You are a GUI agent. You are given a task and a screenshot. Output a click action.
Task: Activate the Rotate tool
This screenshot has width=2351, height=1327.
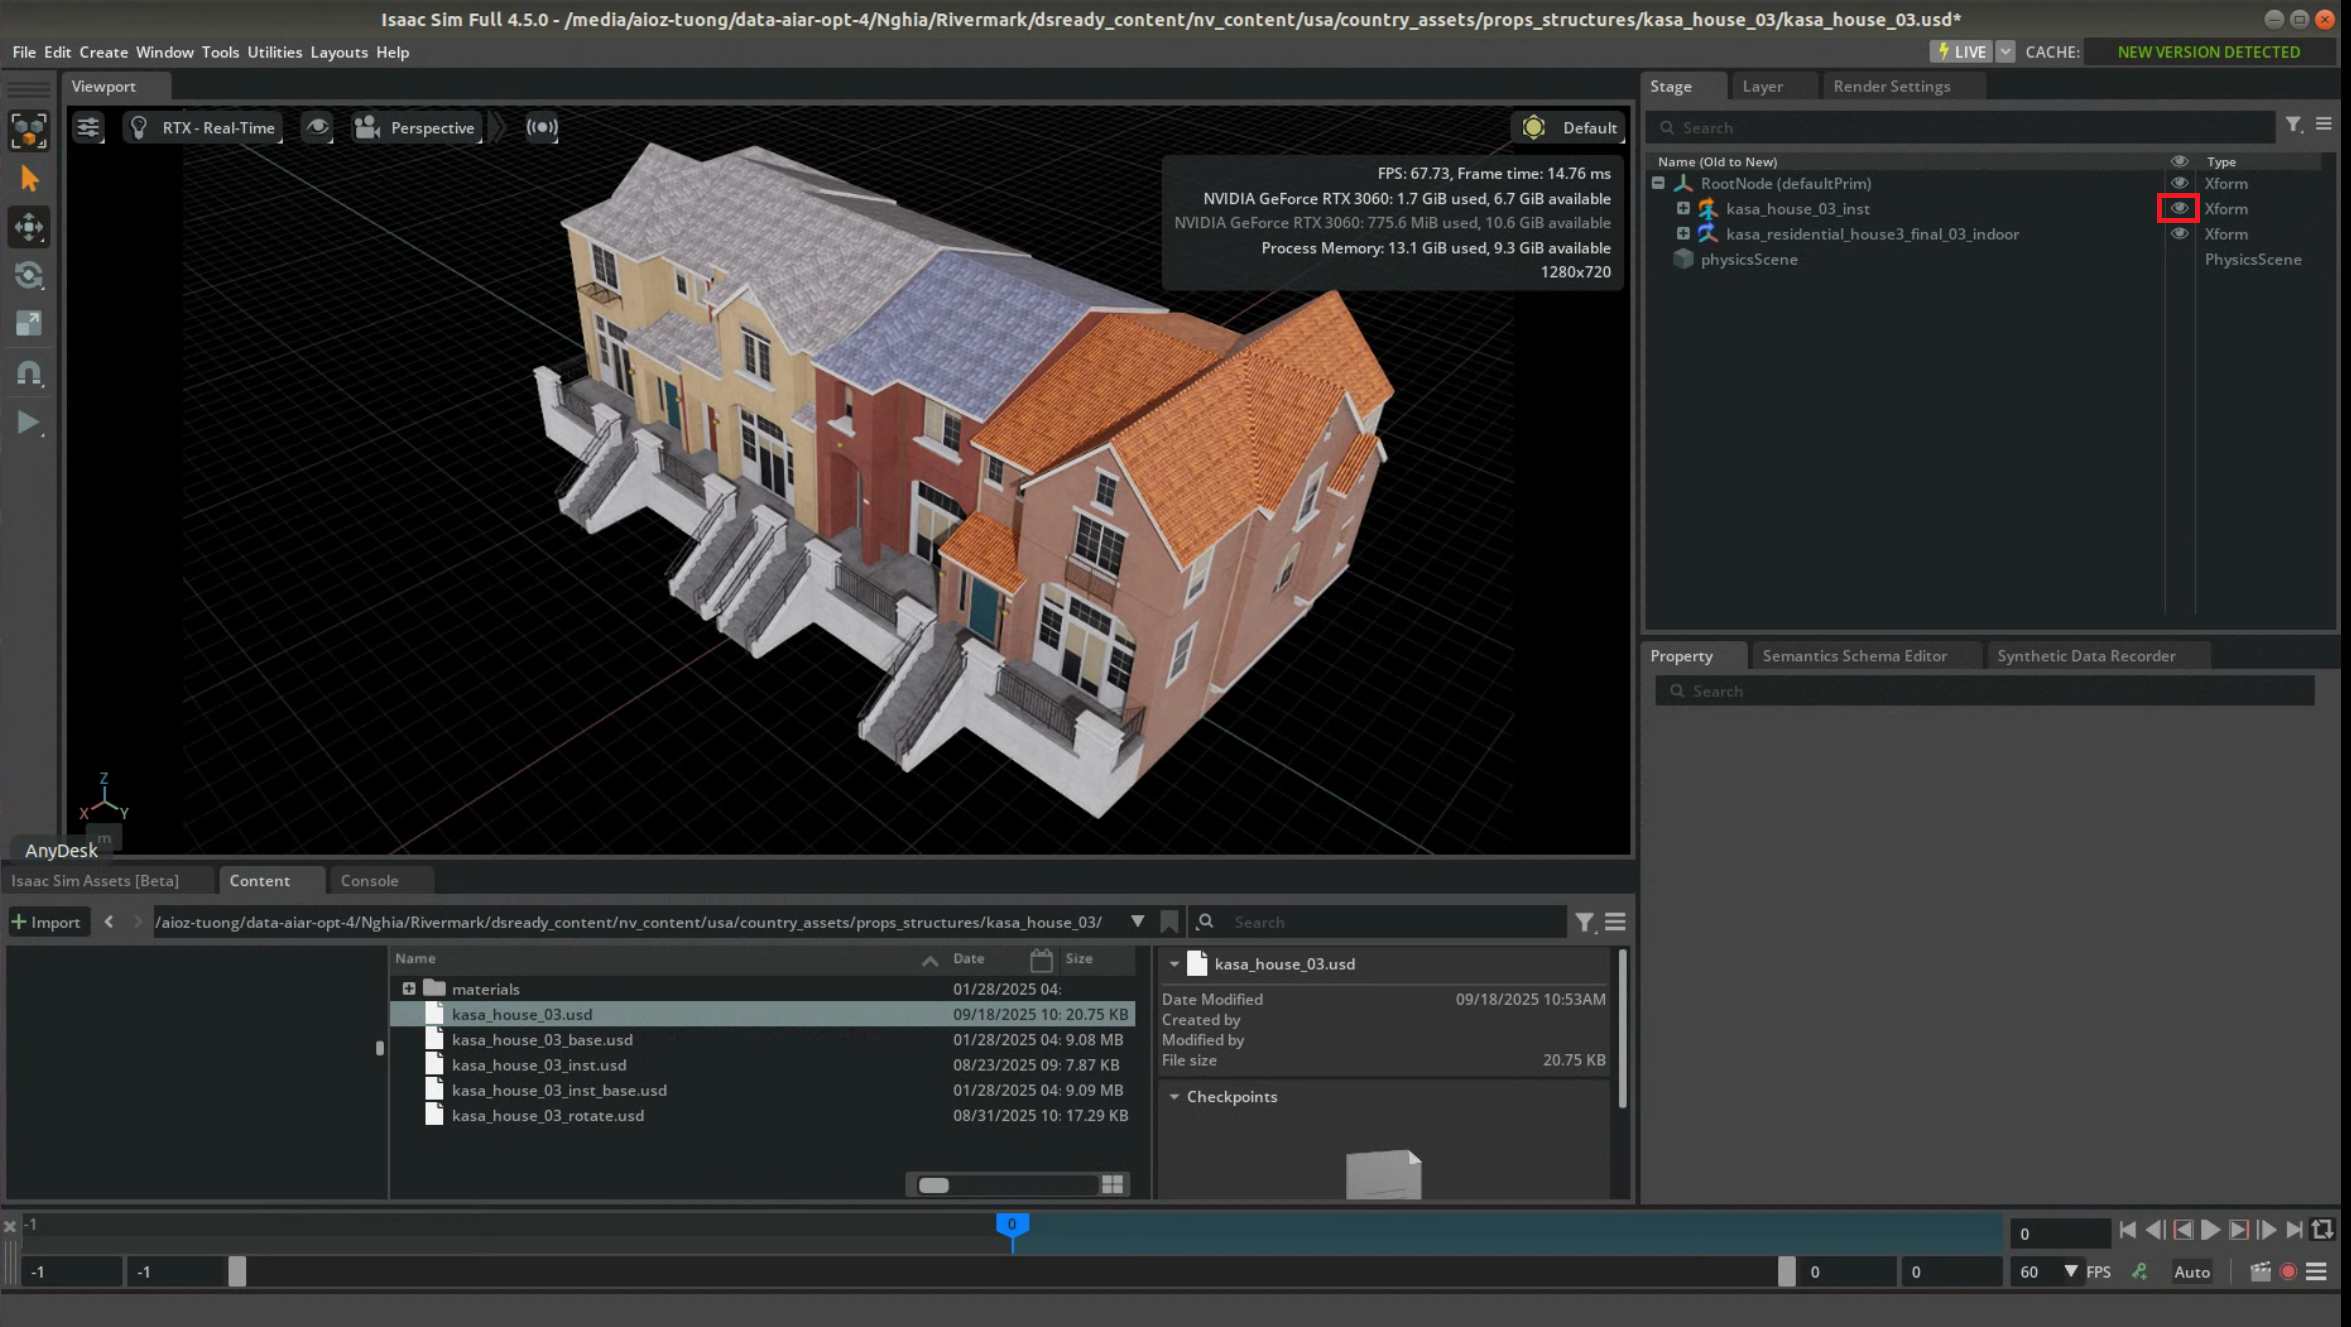[29, 275]
